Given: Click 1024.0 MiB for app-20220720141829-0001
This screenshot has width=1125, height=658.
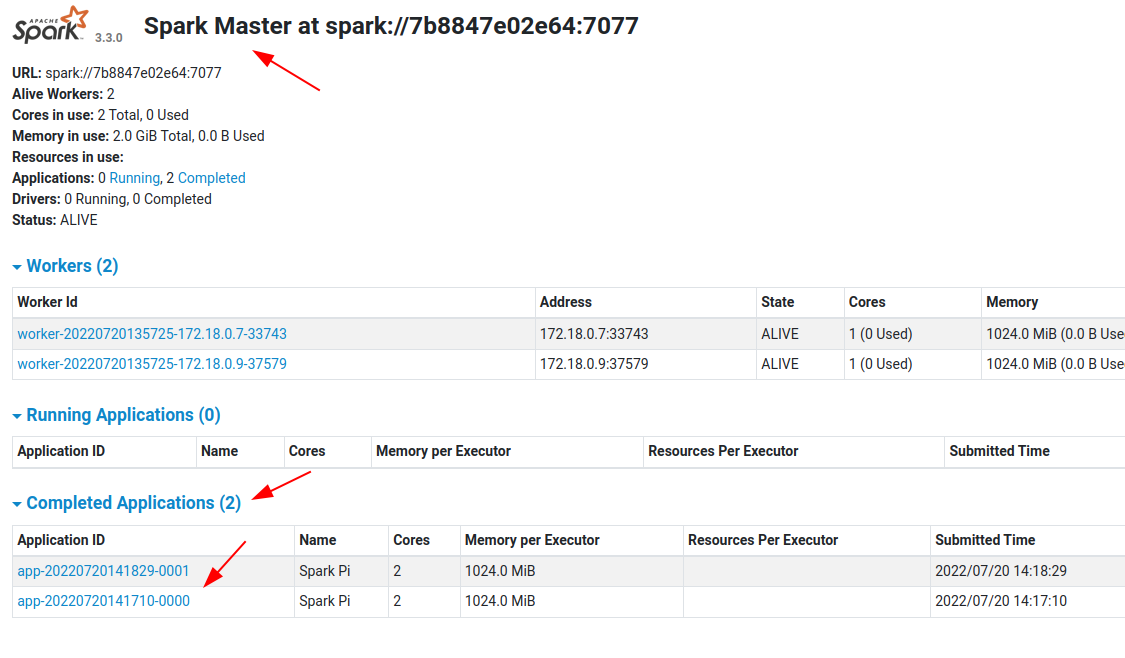Looking at the screenshot, I should (500, 571).
